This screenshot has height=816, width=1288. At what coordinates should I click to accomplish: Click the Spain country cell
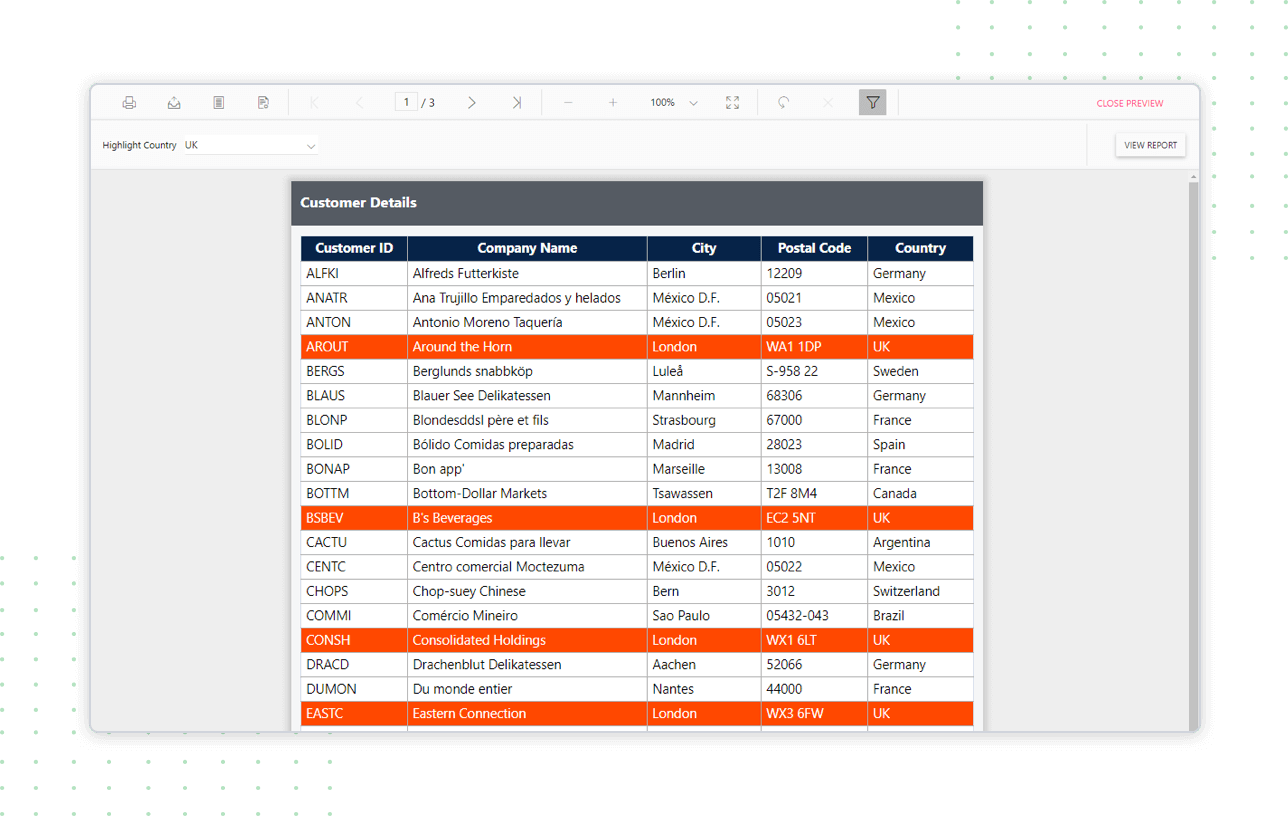pos(920,444)
